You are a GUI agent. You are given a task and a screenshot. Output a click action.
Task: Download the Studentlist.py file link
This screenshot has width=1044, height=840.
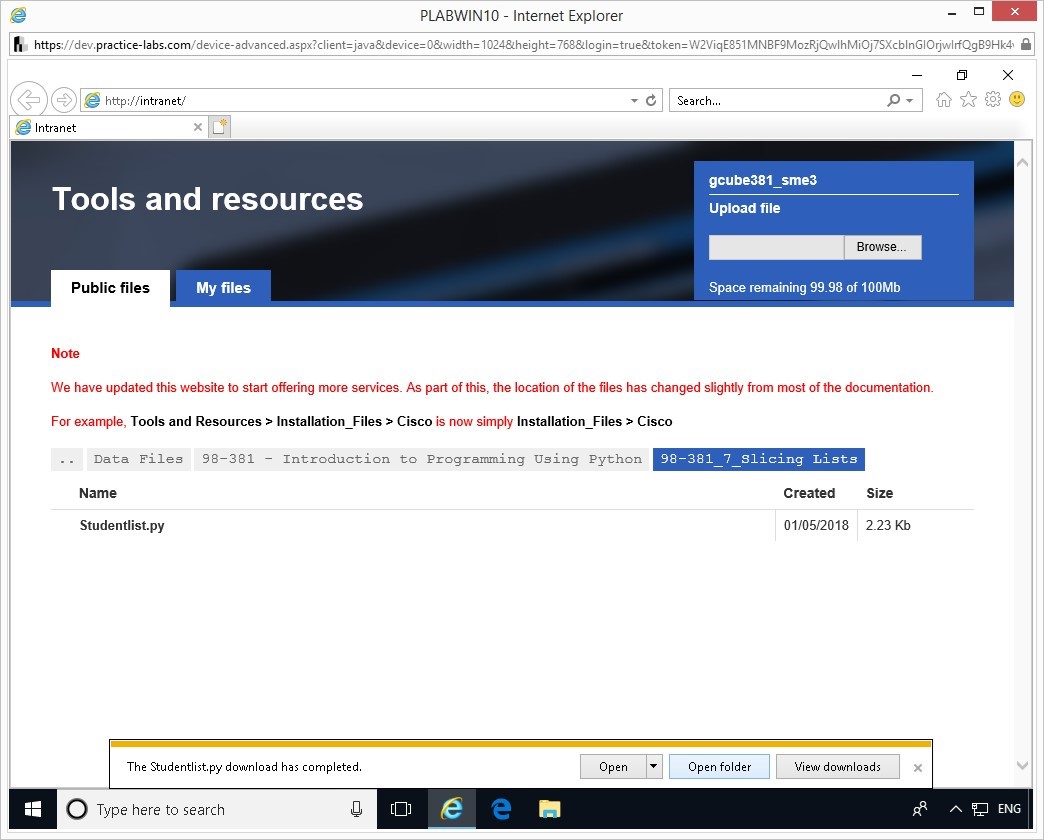tap(122, 525)
